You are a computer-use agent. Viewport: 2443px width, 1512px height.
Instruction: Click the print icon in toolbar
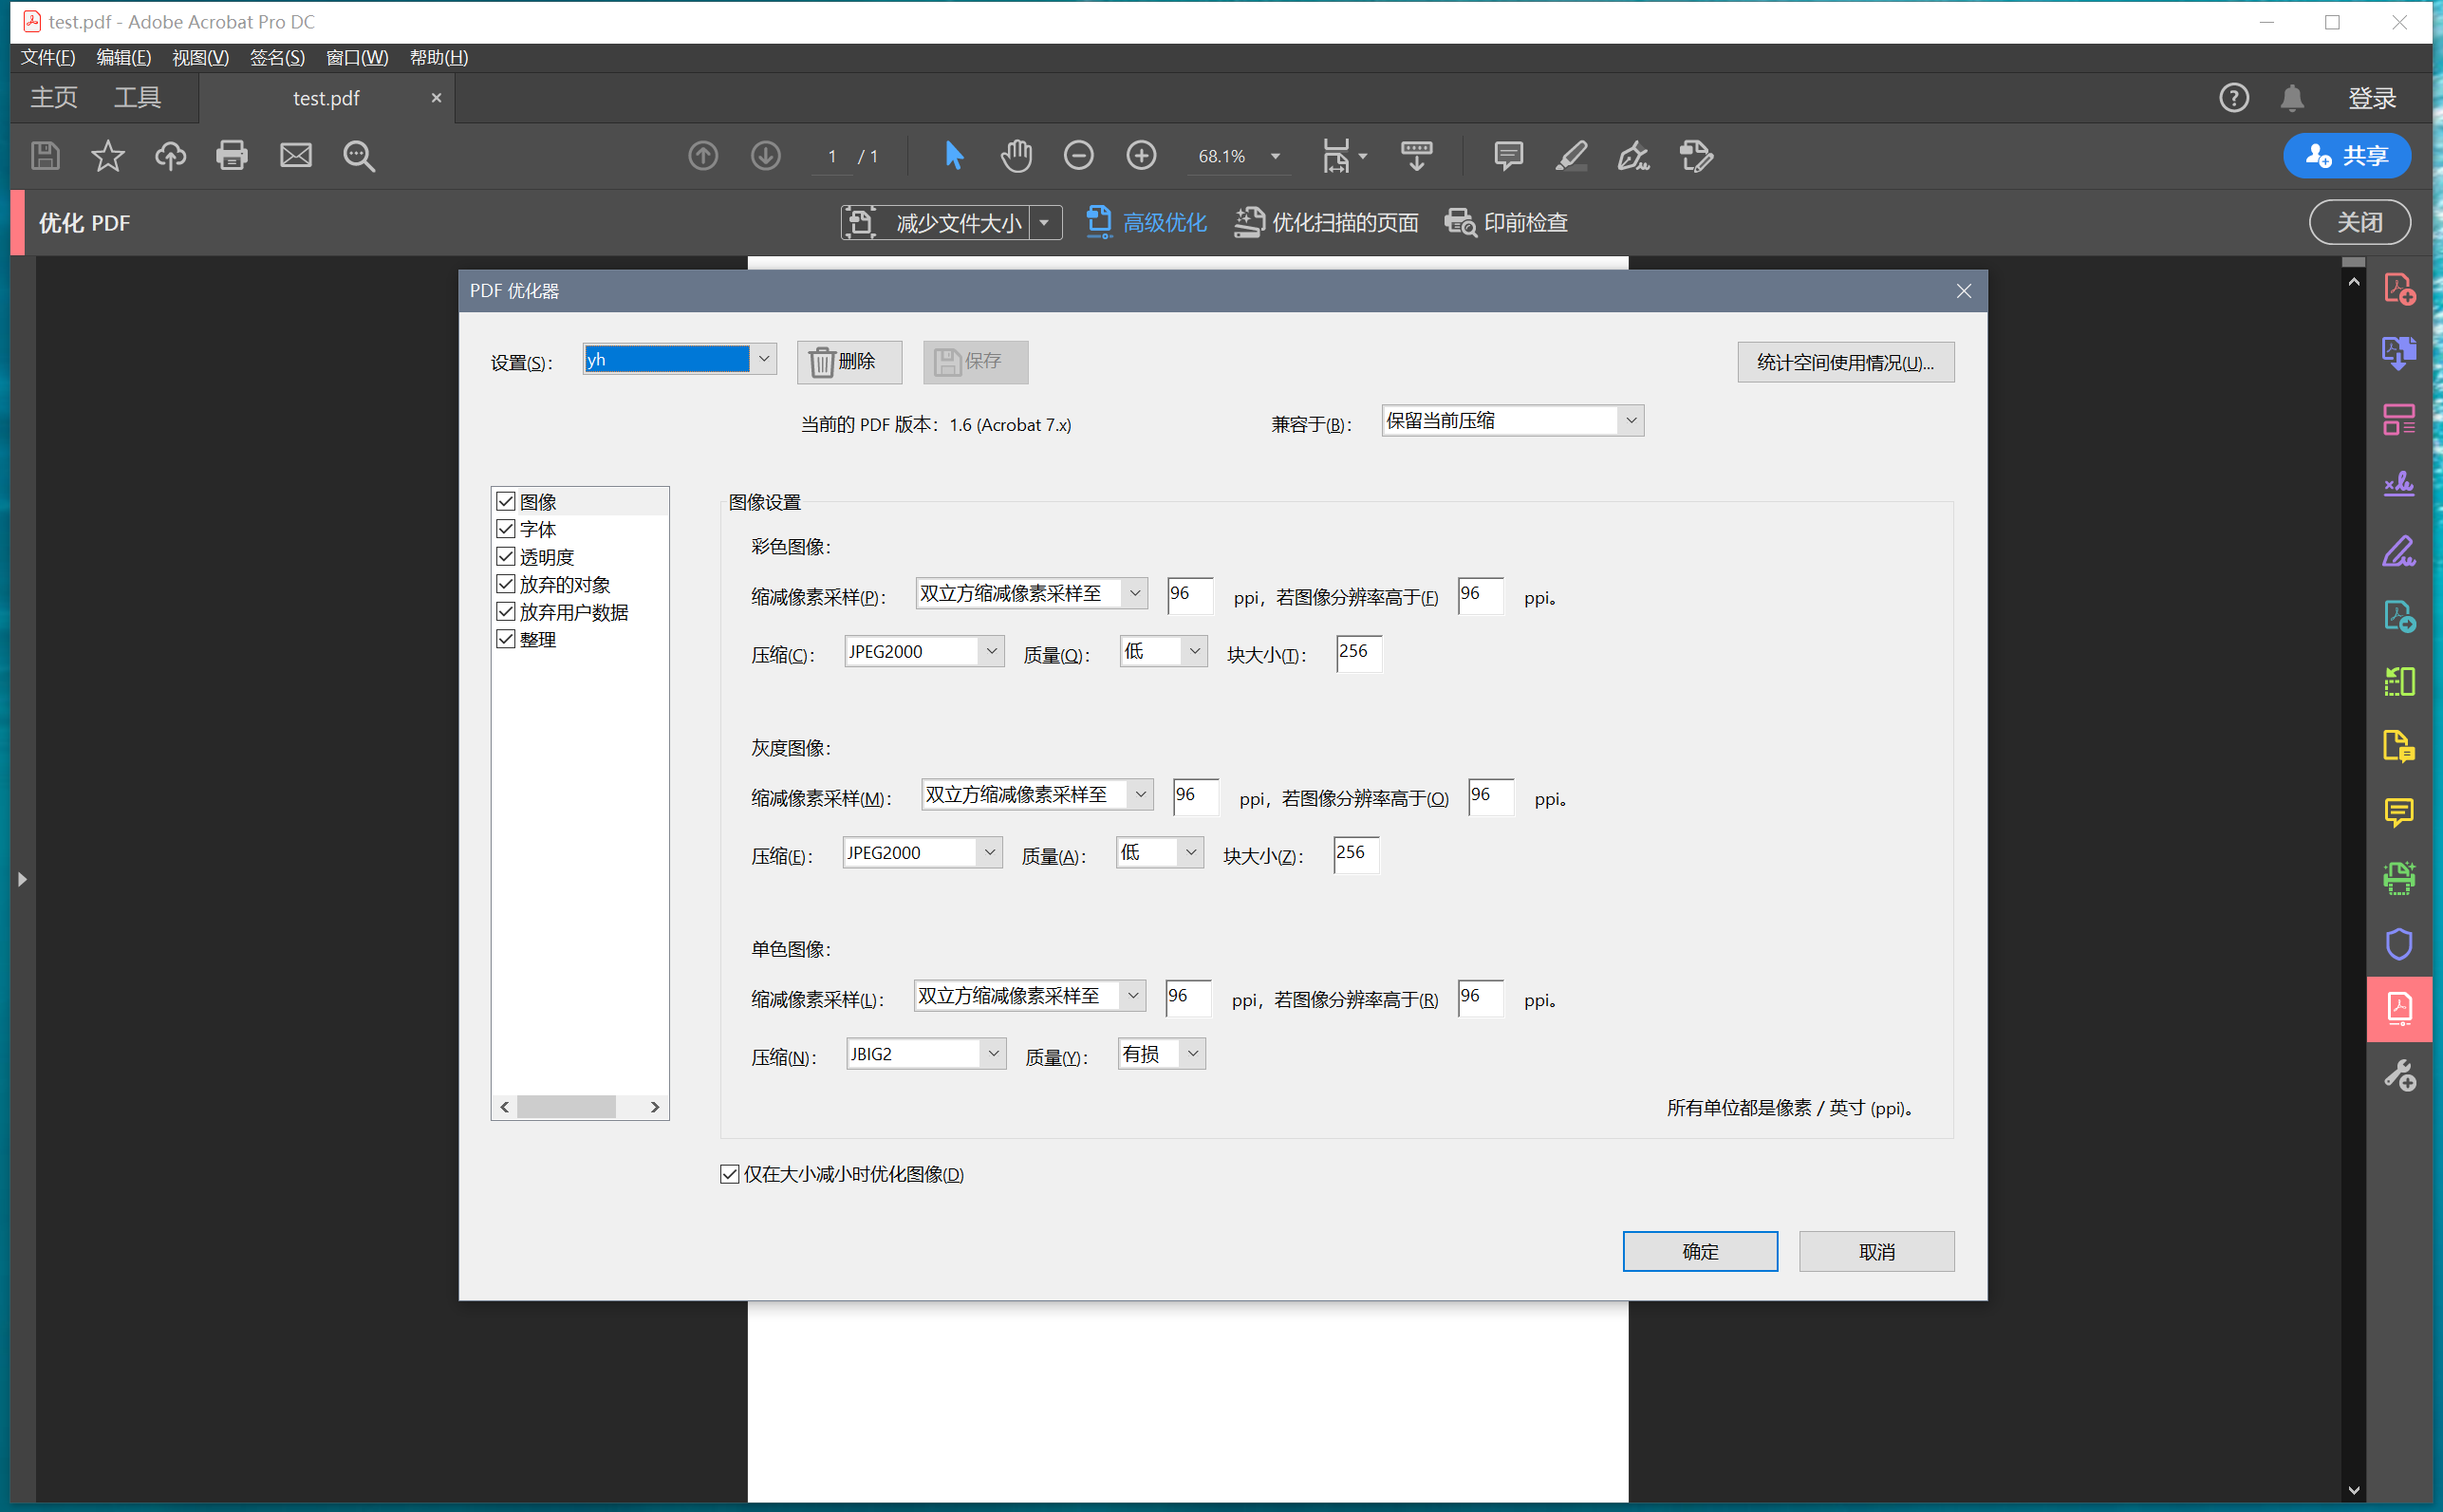[x=232, y=156]
